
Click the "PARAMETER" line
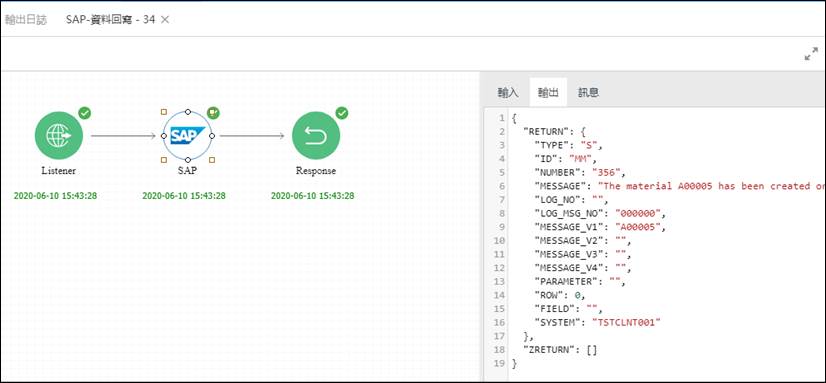click(580, 282)
